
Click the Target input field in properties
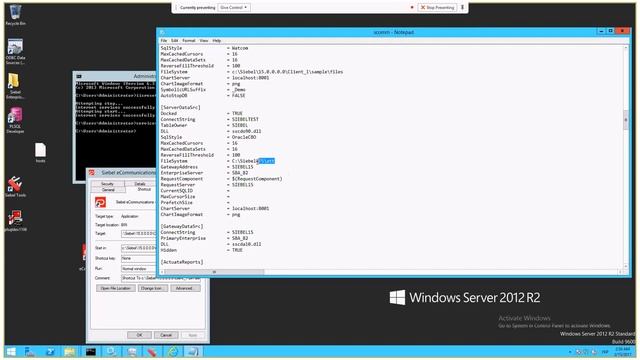coord(138,233)
